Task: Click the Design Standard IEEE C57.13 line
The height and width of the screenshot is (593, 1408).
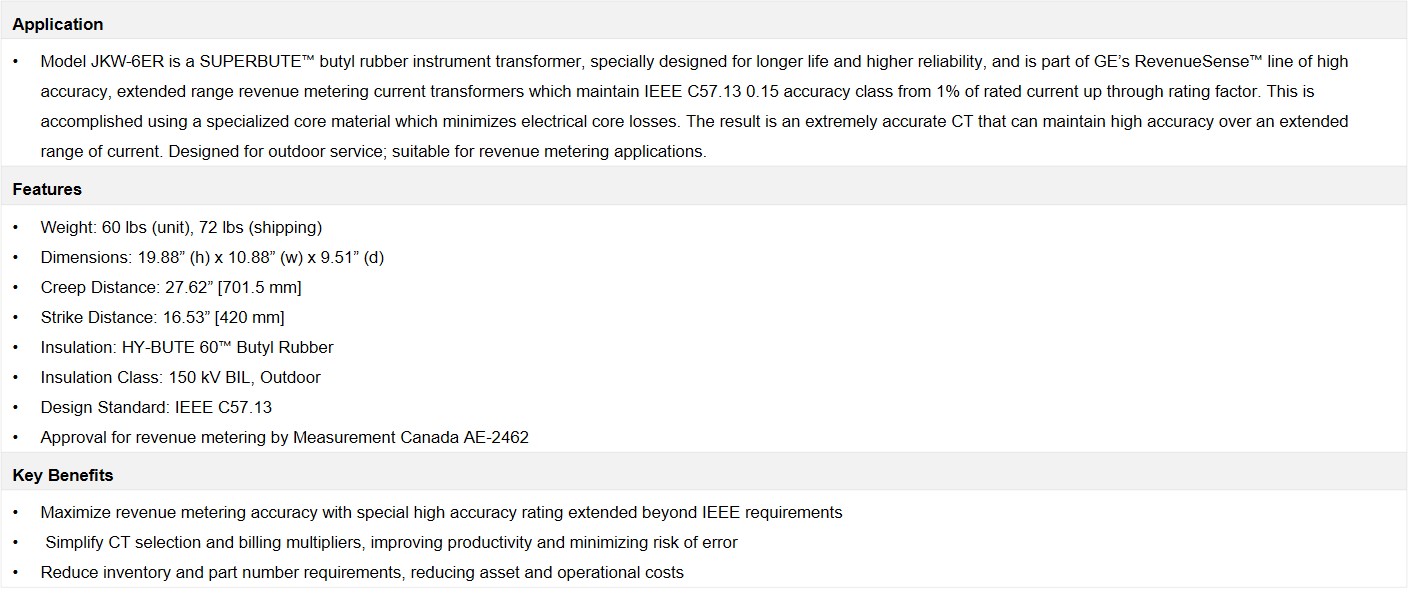Action: pyautogui.click(x=156, y=407)
